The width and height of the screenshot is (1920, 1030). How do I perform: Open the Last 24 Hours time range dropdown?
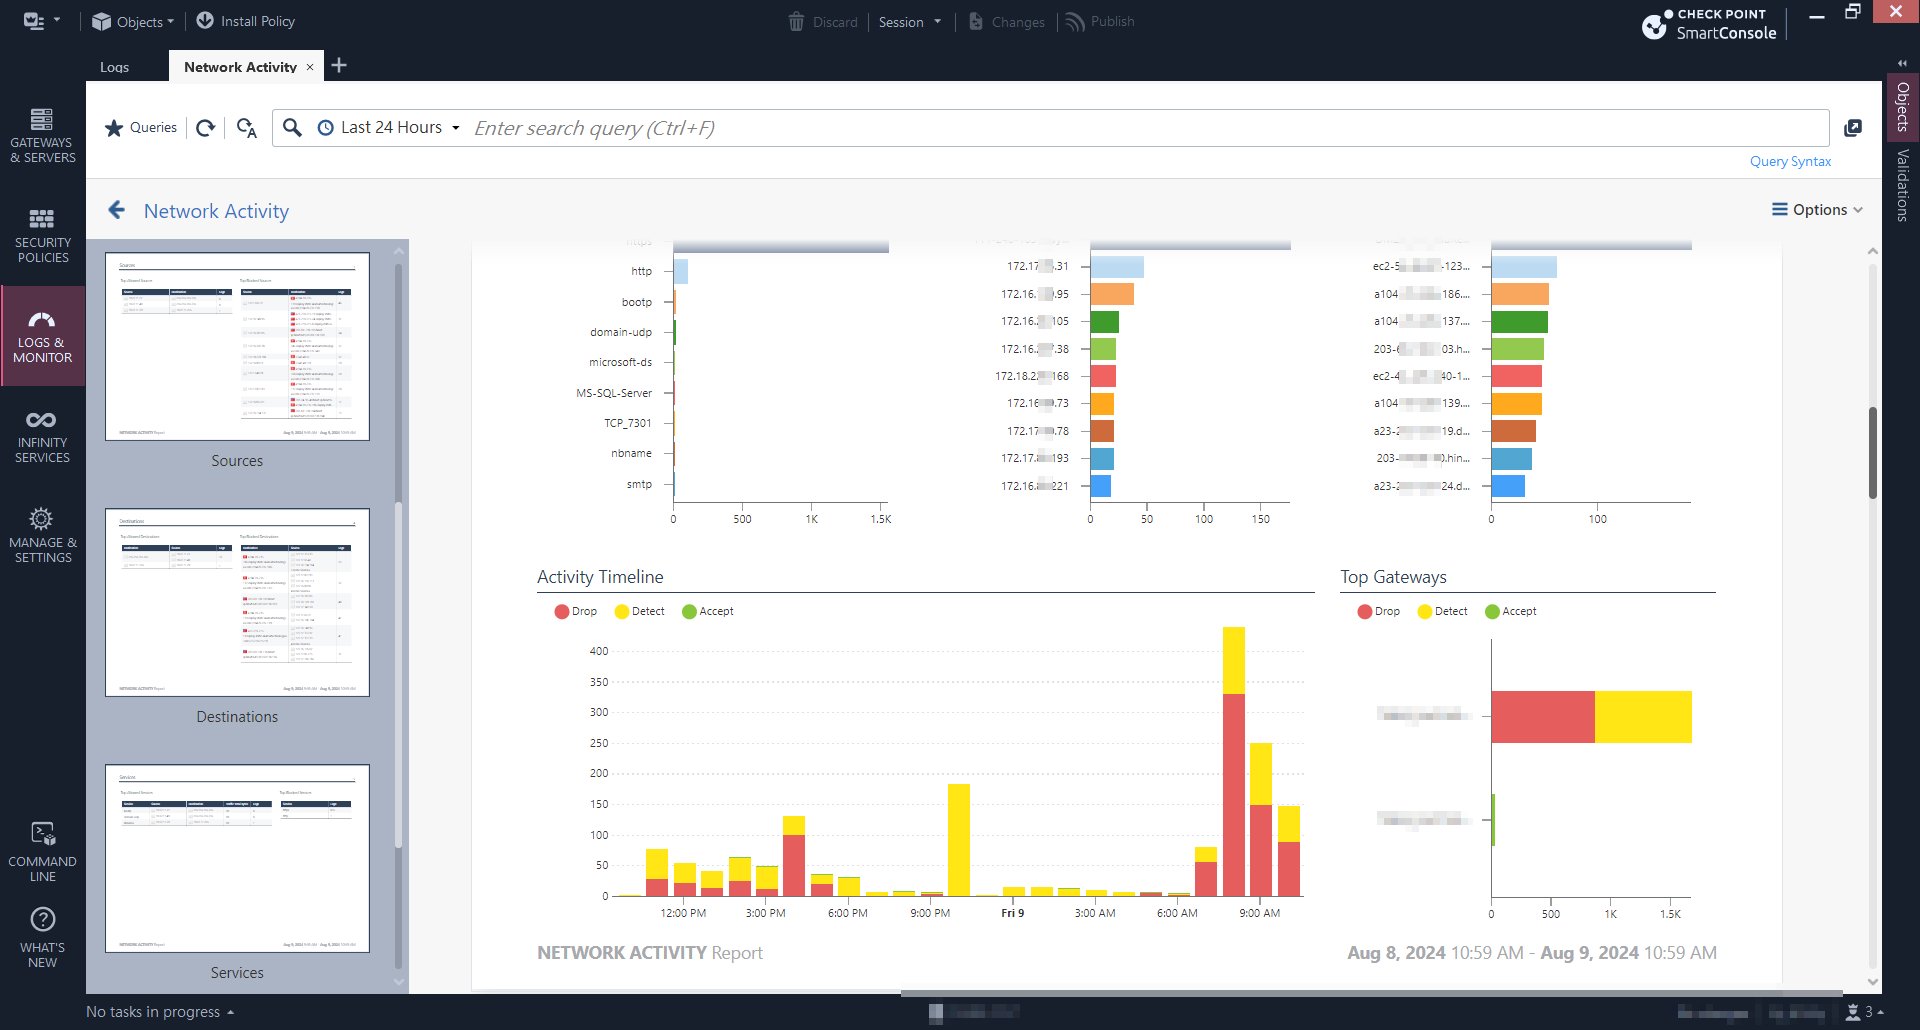pos(389,128)
